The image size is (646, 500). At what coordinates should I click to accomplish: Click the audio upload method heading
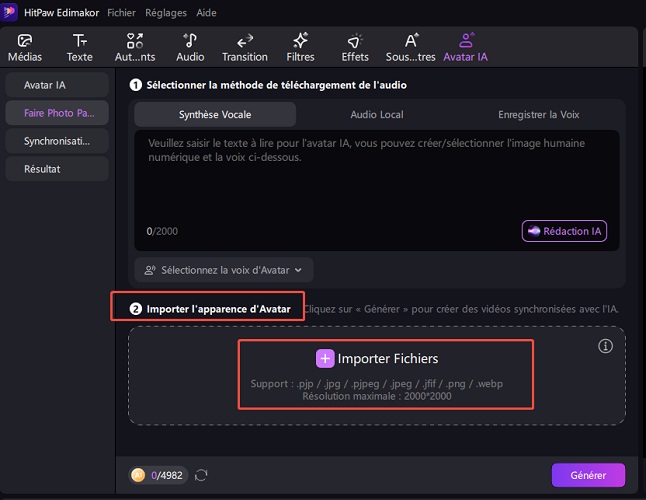(x=276, y=85)
